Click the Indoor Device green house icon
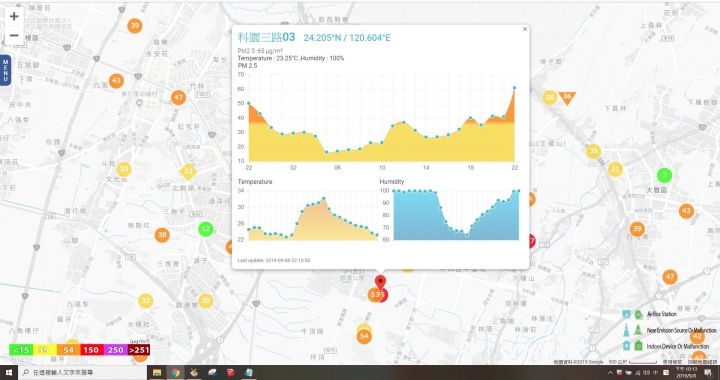This screenshot has height=380, width=720. [x=638, y=346]
